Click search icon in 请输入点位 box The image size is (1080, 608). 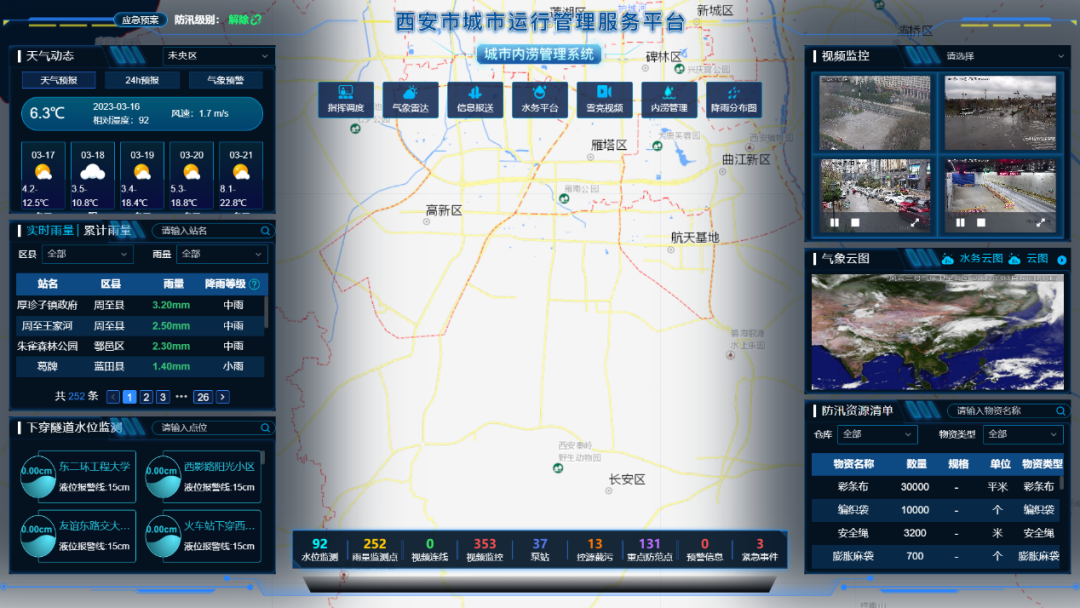click(x=265, y=428)
